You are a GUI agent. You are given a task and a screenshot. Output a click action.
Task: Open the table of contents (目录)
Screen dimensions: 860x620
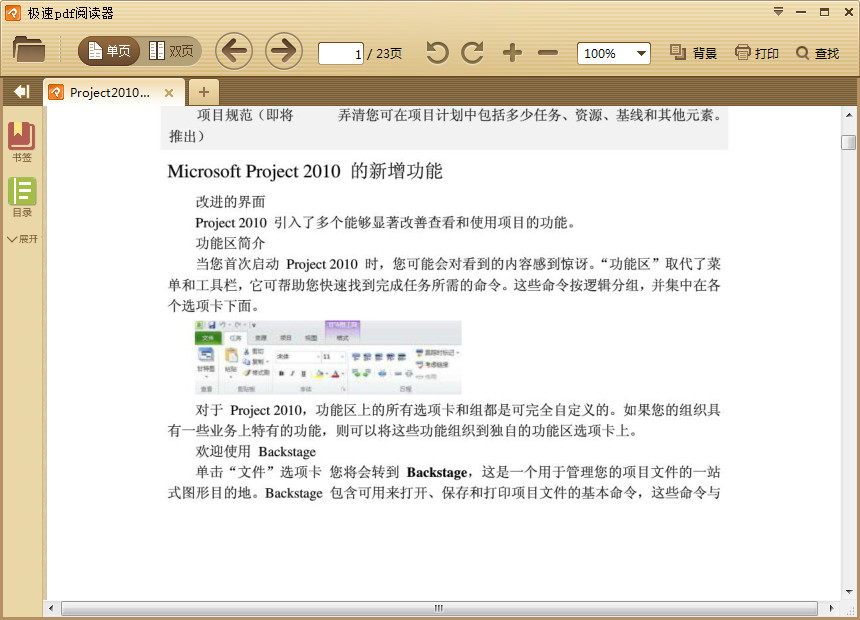pos(22,198)
